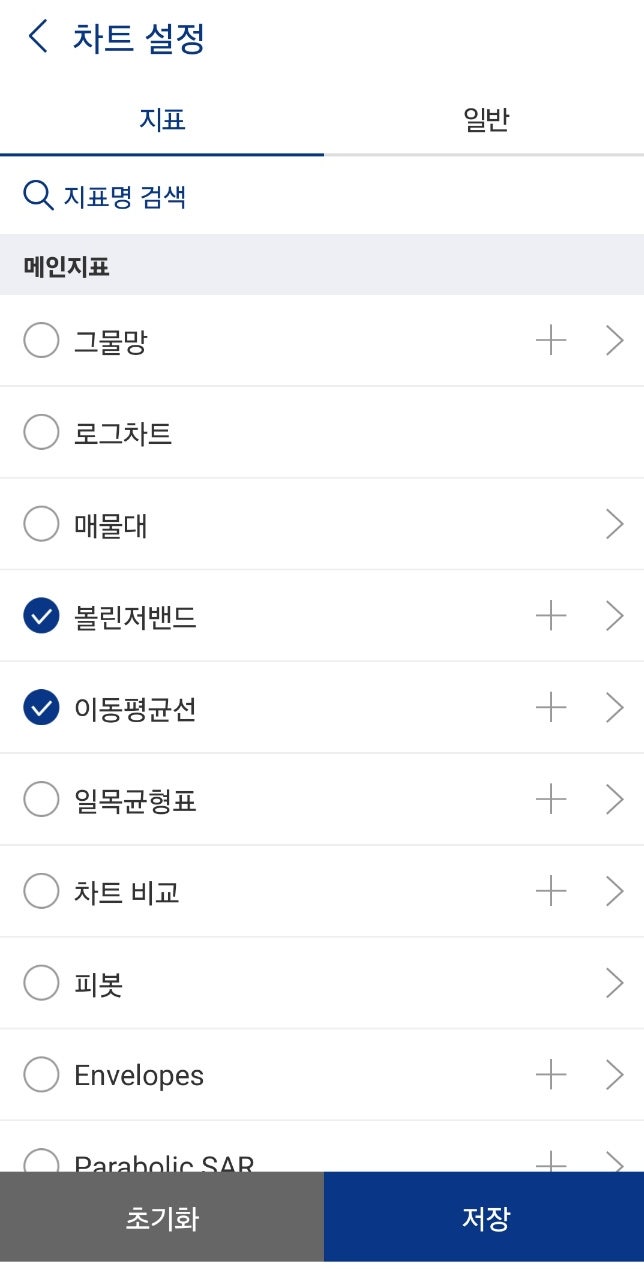The width and height of the screenshot is (644, 1269).
Task: Select the 지표 tab
Action: pos(161,119)
